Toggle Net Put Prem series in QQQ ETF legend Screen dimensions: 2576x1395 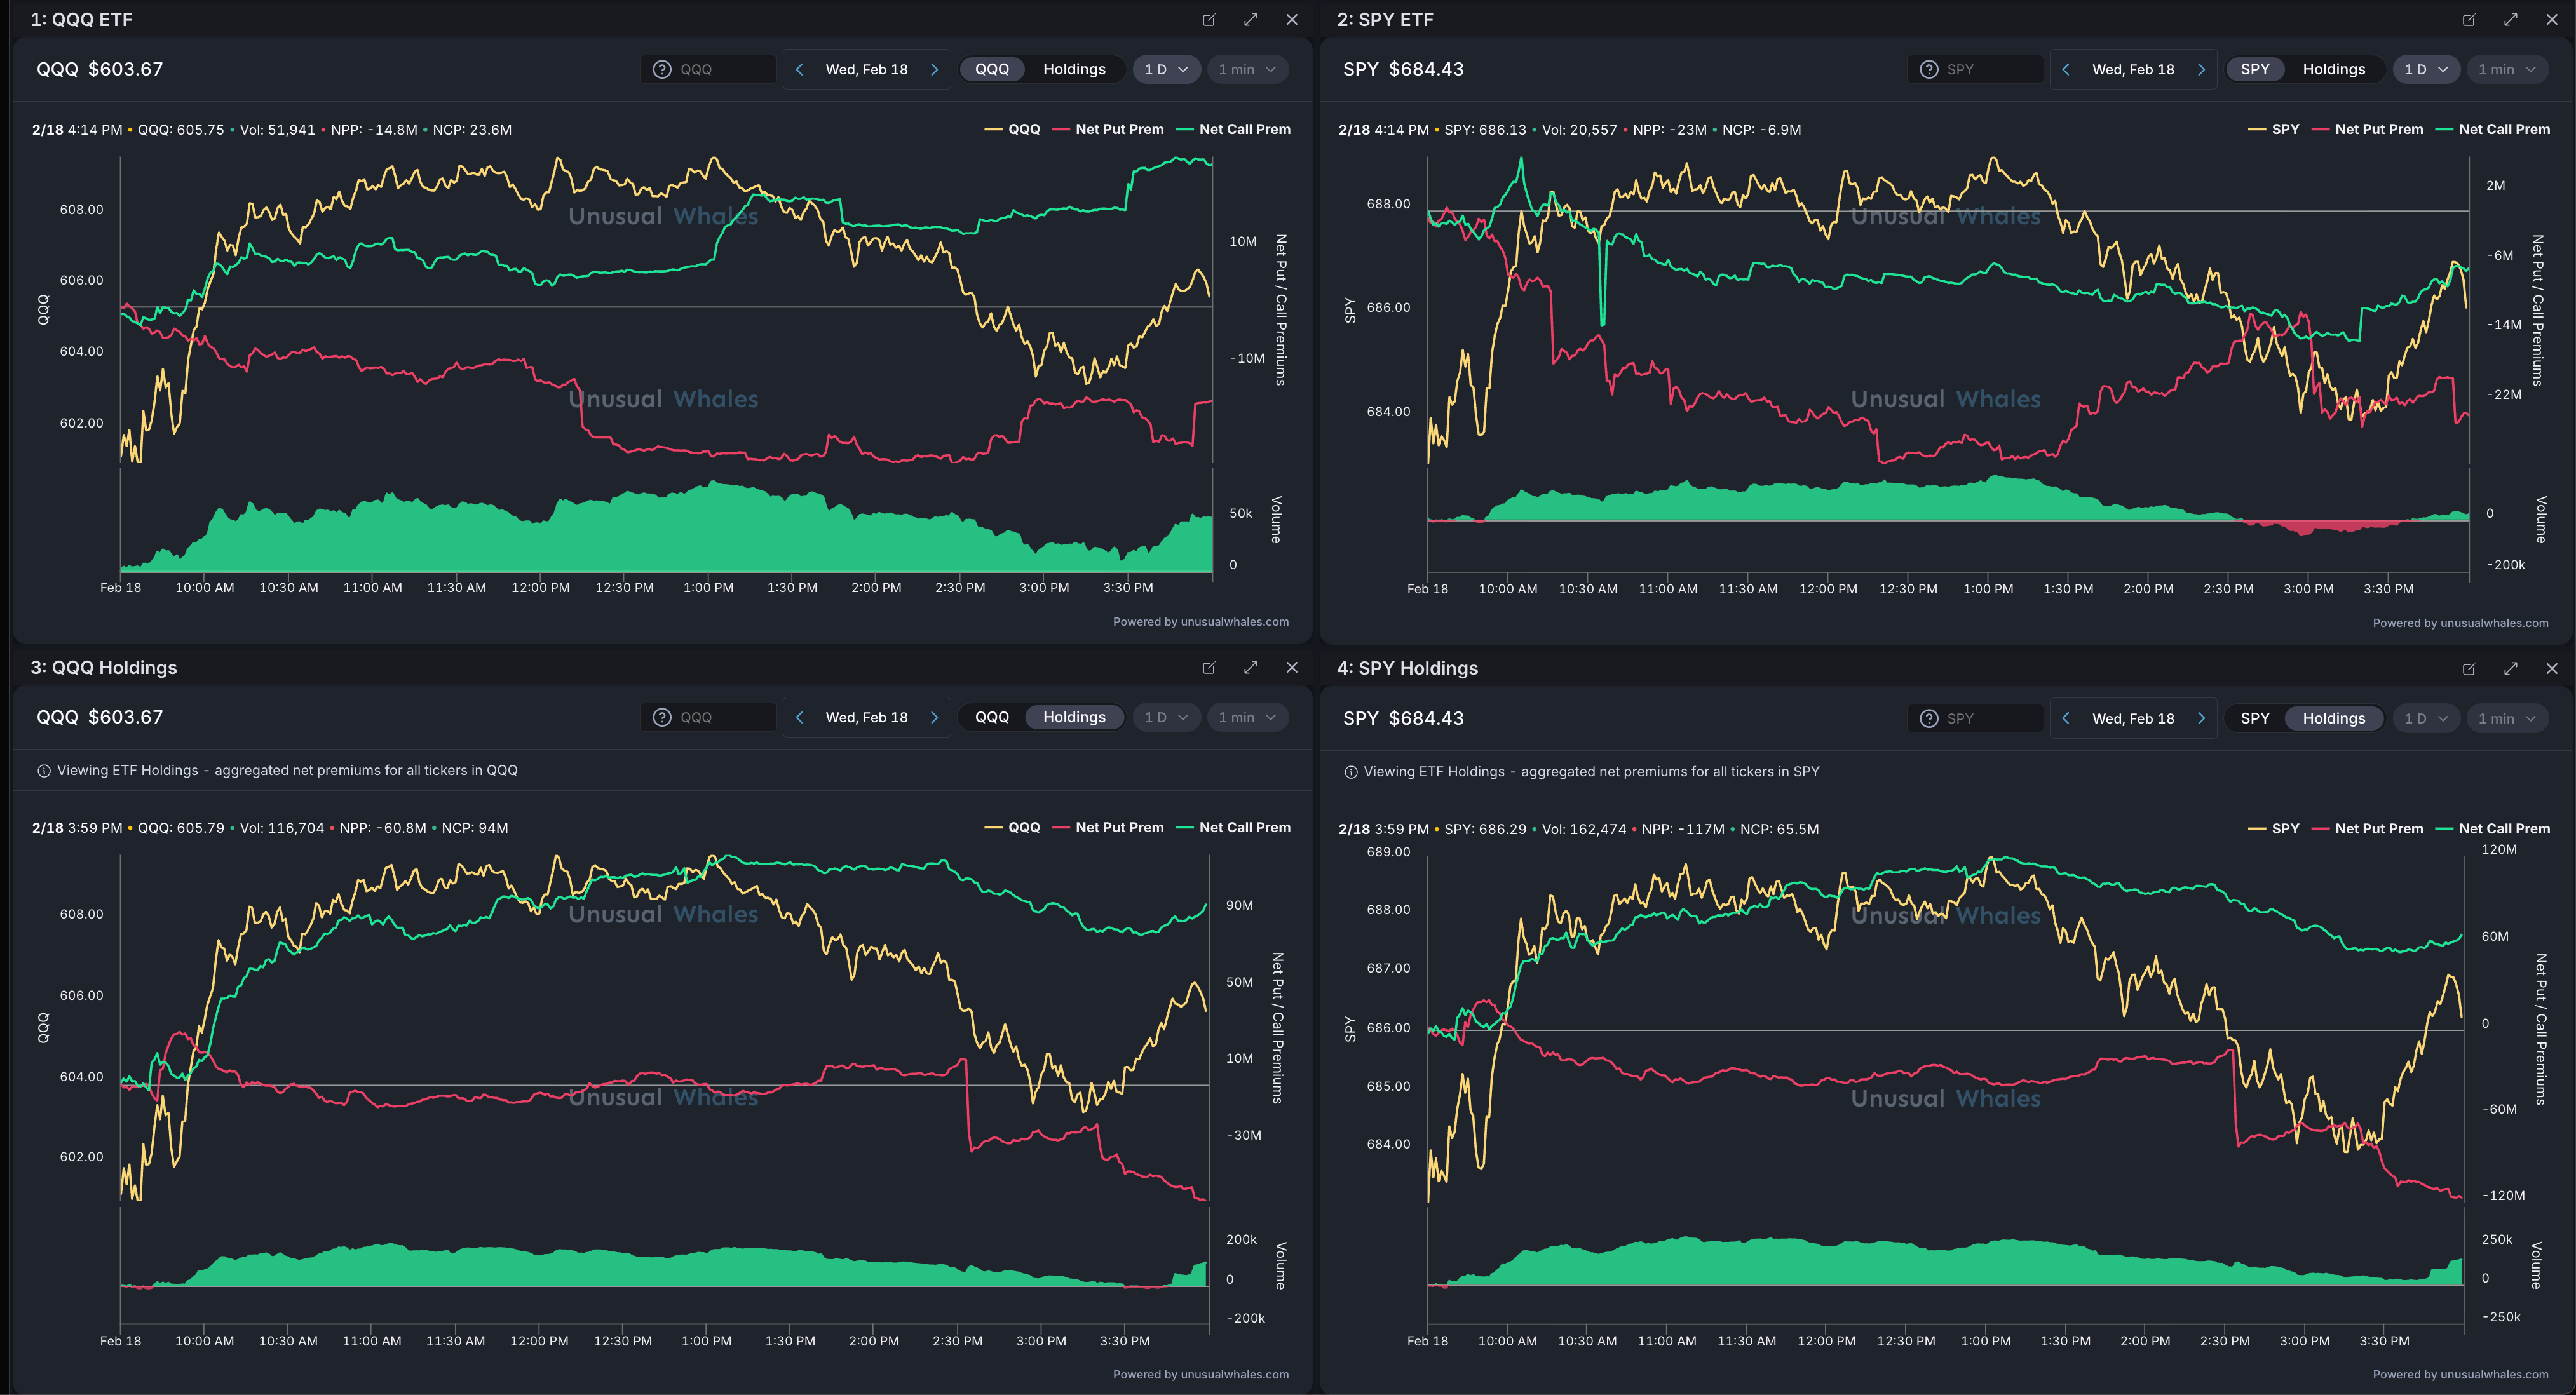click(1118, 129)
